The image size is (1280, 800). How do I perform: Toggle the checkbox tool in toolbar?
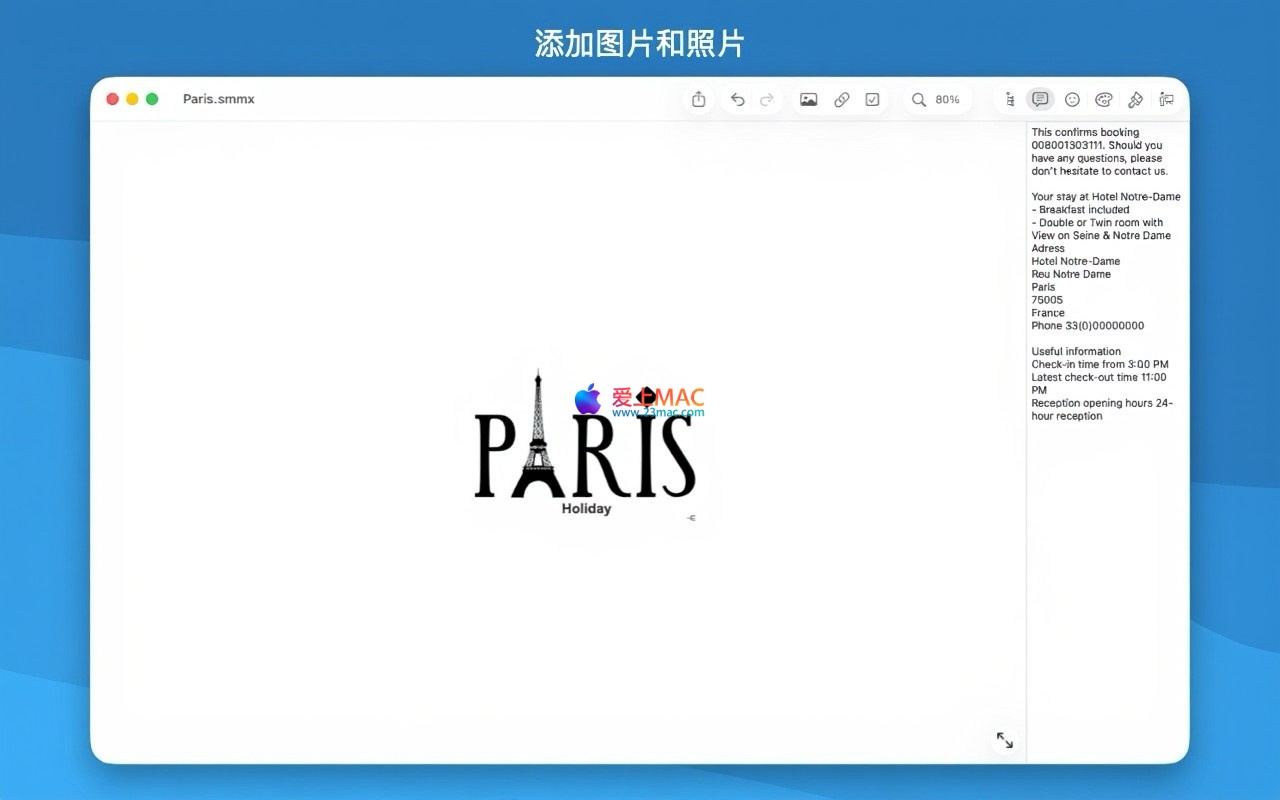(x=872, y=99)
